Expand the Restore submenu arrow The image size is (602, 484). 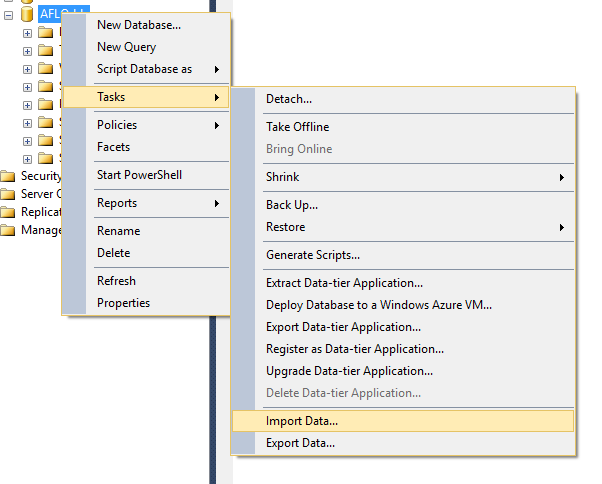[x=562, y=227]
